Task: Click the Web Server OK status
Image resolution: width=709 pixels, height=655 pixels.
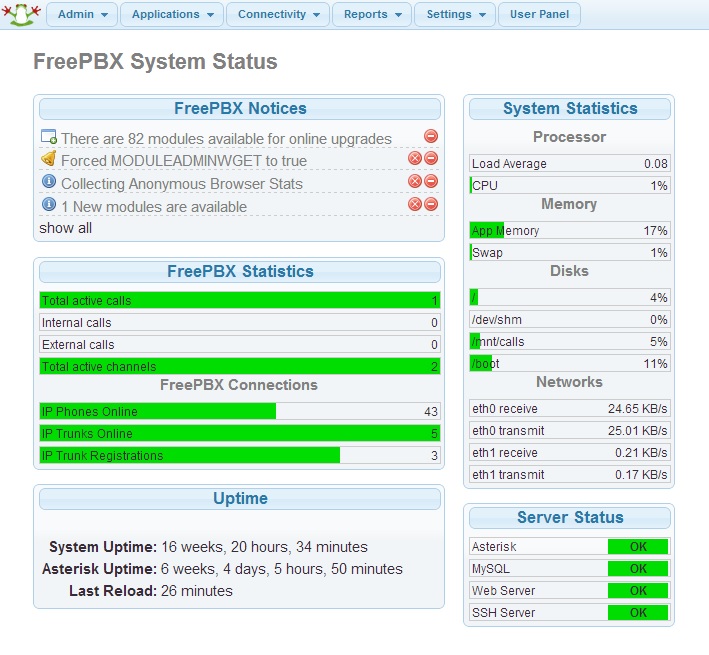Action: coord(638,590)
